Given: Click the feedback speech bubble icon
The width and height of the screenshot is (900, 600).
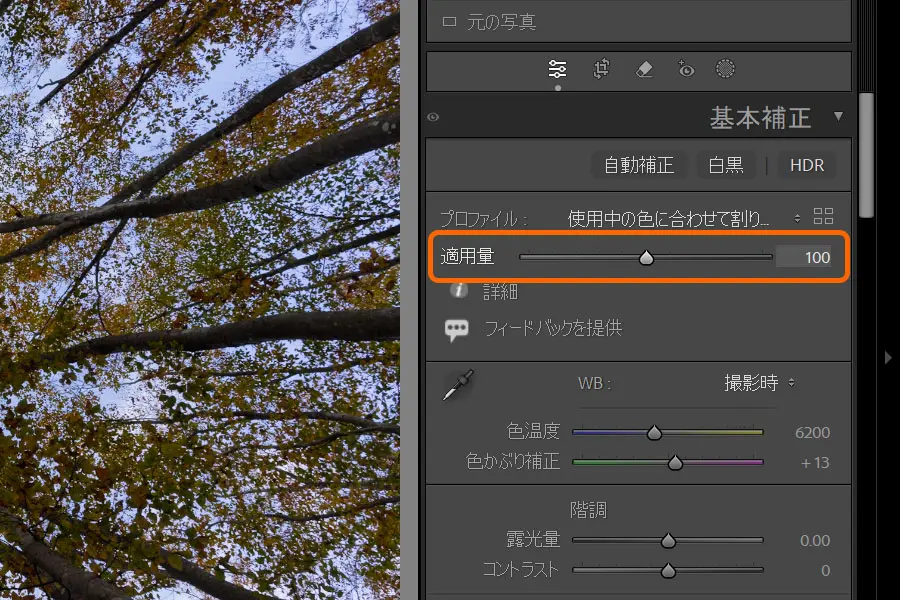Looking at the screenshot, I should tap(457, 330).
